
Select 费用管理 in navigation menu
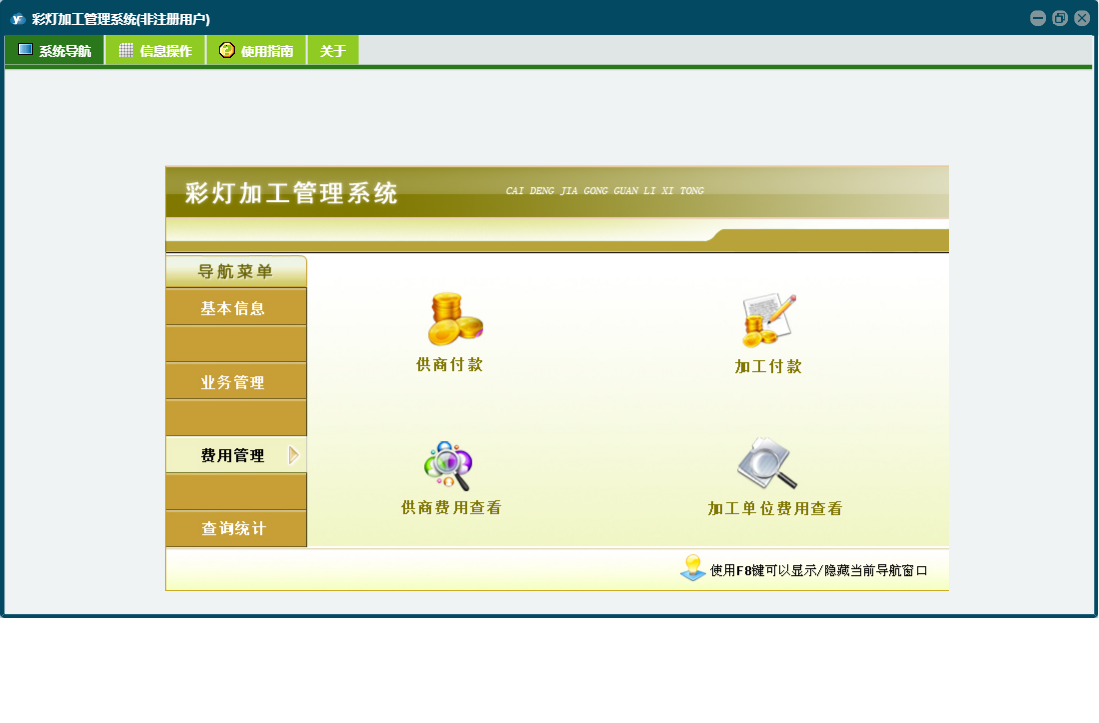point(236,455)
